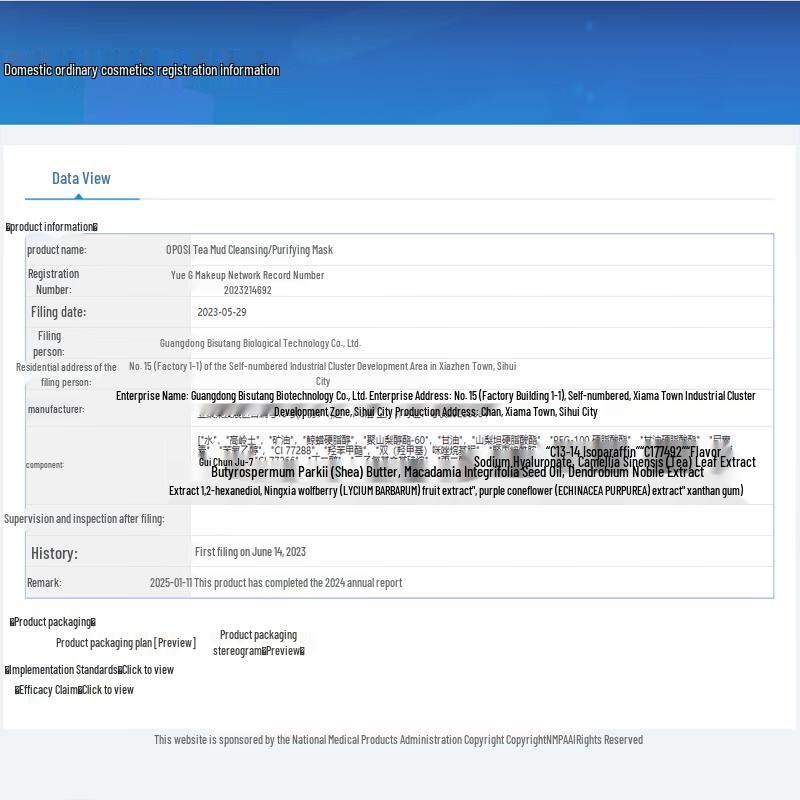Click the Supervision and inspection after filing label
The height and width of the screenshot is (800, 800).
point(84,519)
